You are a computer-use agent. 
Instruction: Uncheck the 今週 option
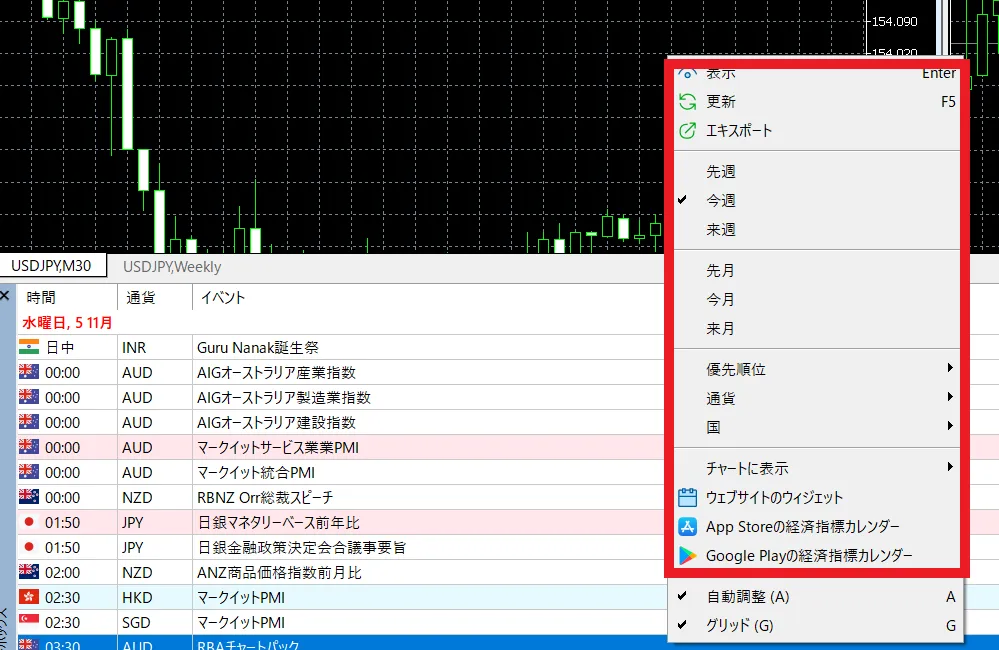(x=722, y=200)
